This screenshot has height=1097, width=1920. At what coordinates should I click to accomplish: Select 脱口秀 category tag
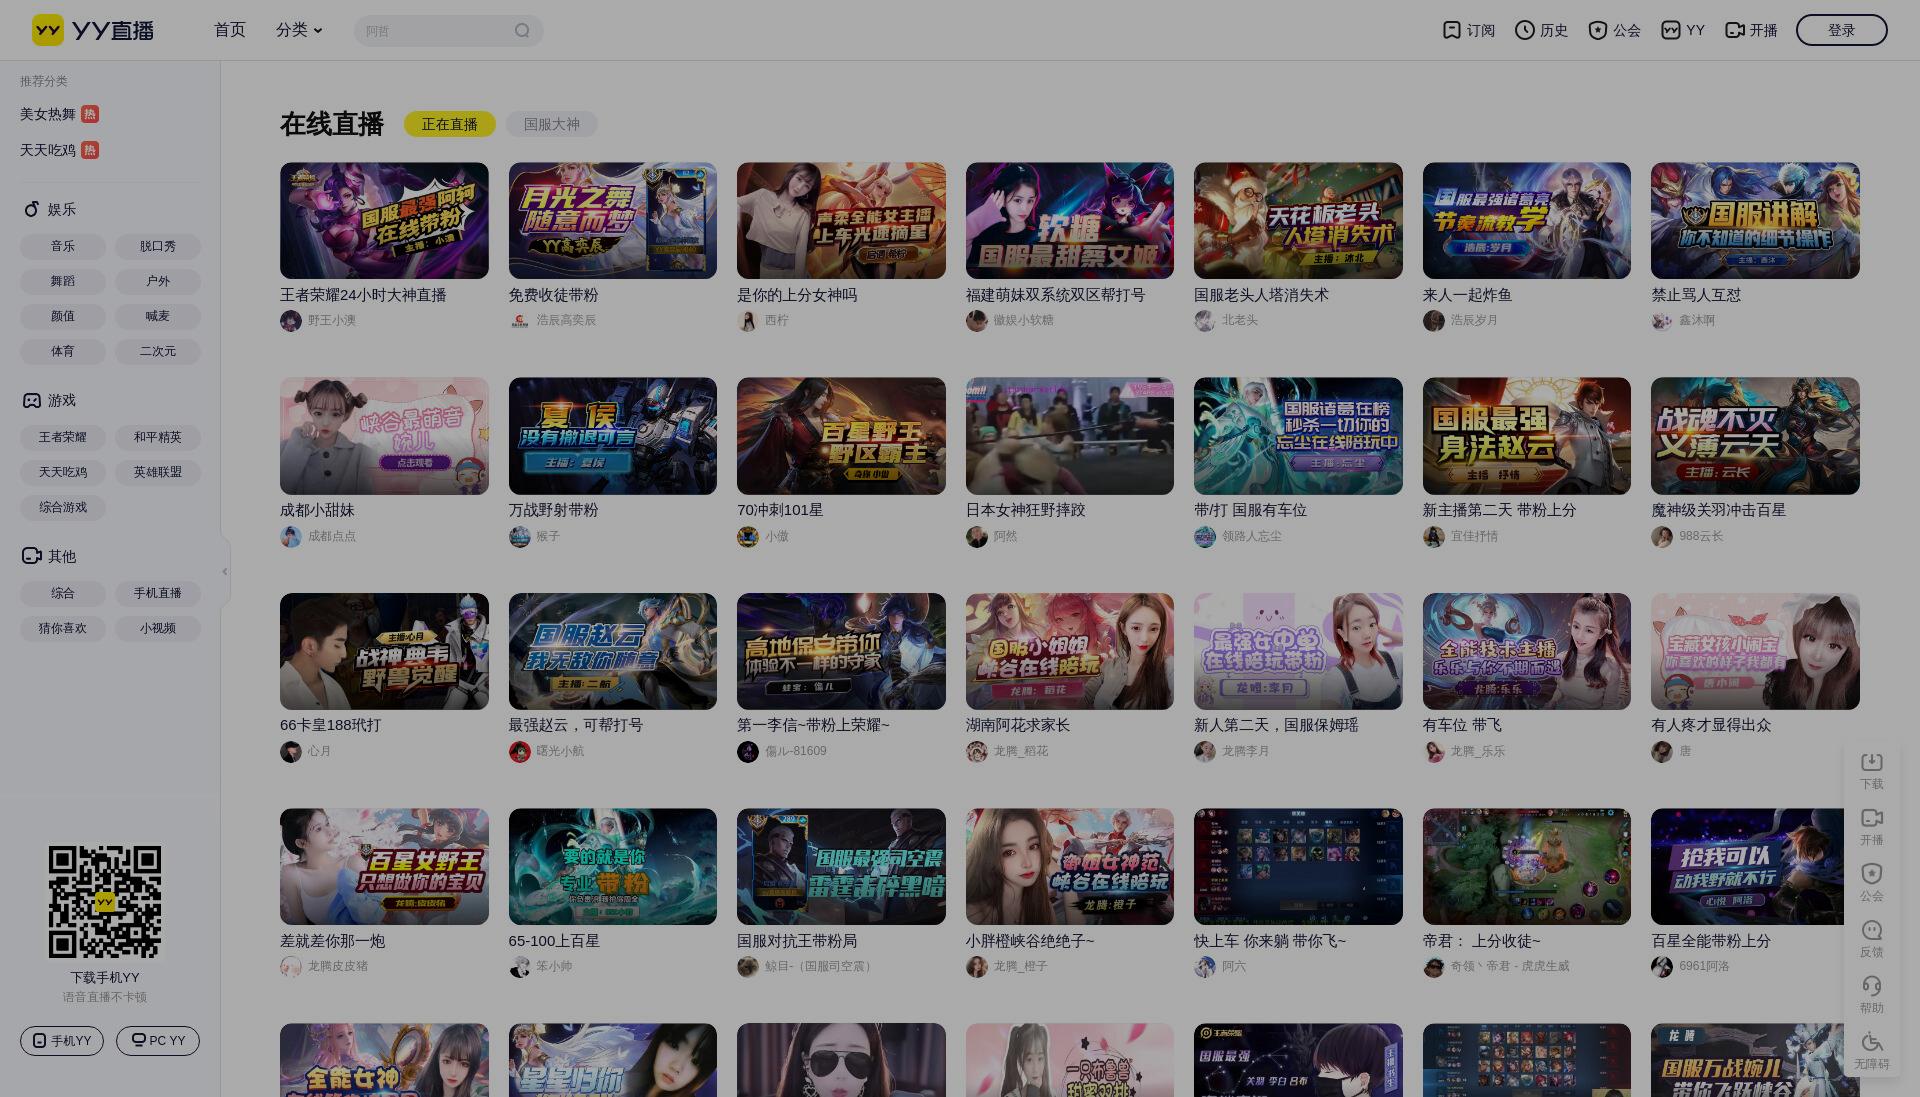click(158, 246)
